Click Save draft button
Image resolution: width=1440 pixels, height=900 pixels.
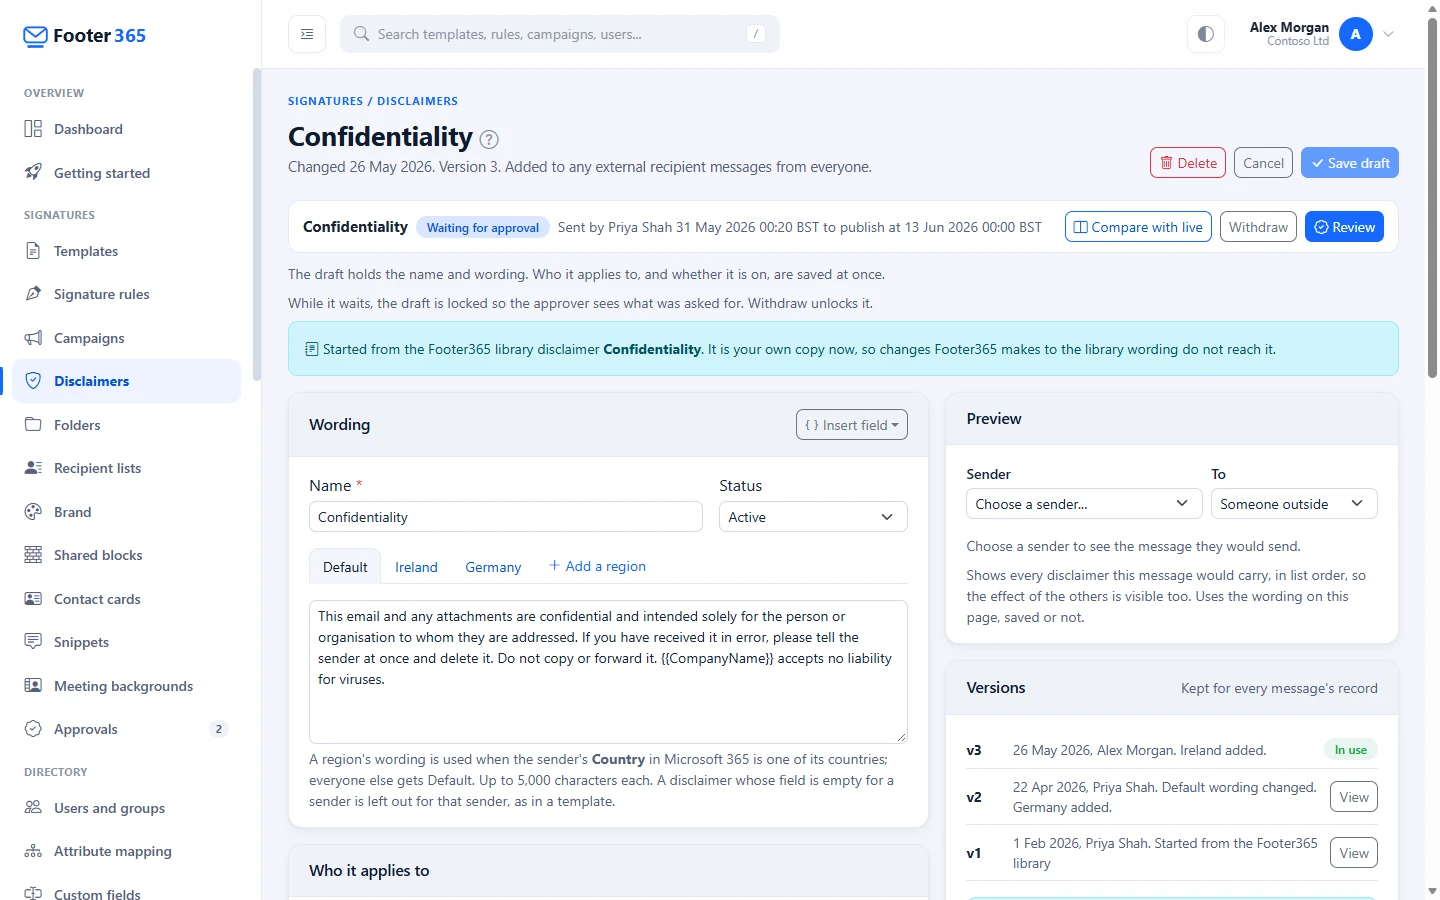click(1350, 163)
